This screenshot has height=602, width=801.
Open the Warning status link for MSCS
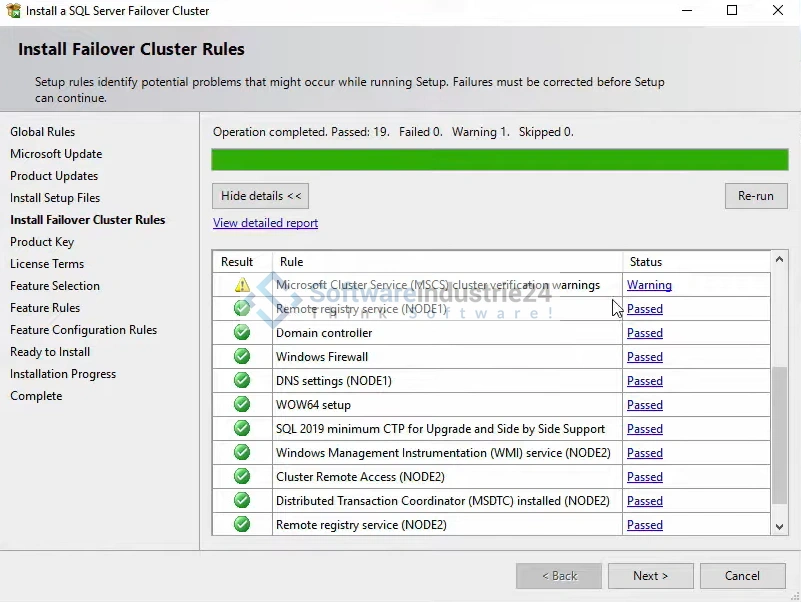(x=649, y=285)
